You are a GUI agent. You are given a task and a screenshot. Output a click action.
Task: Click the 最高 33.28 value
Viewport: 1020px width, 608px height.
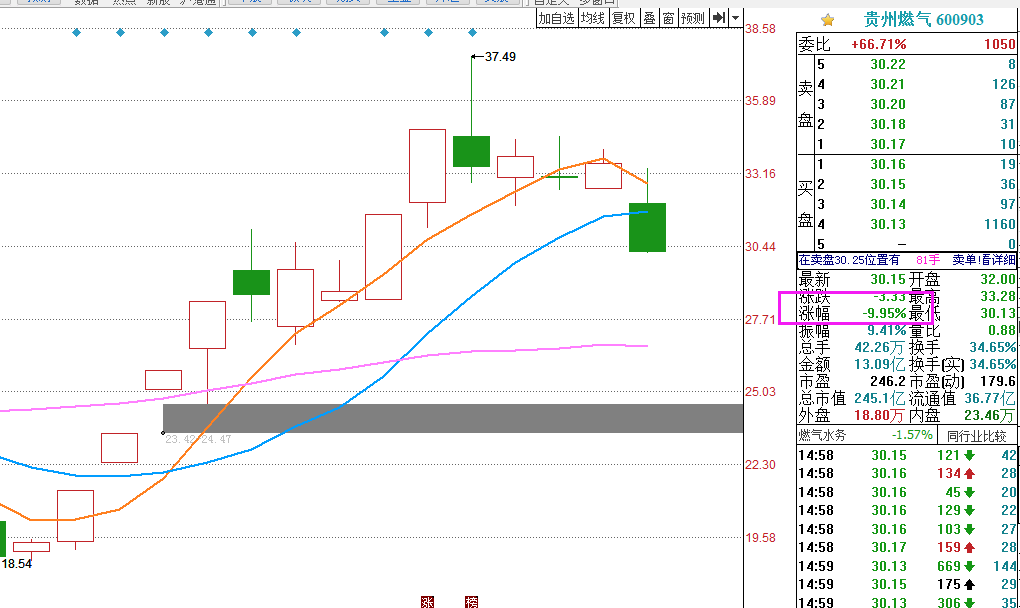[x=998, y=297]
